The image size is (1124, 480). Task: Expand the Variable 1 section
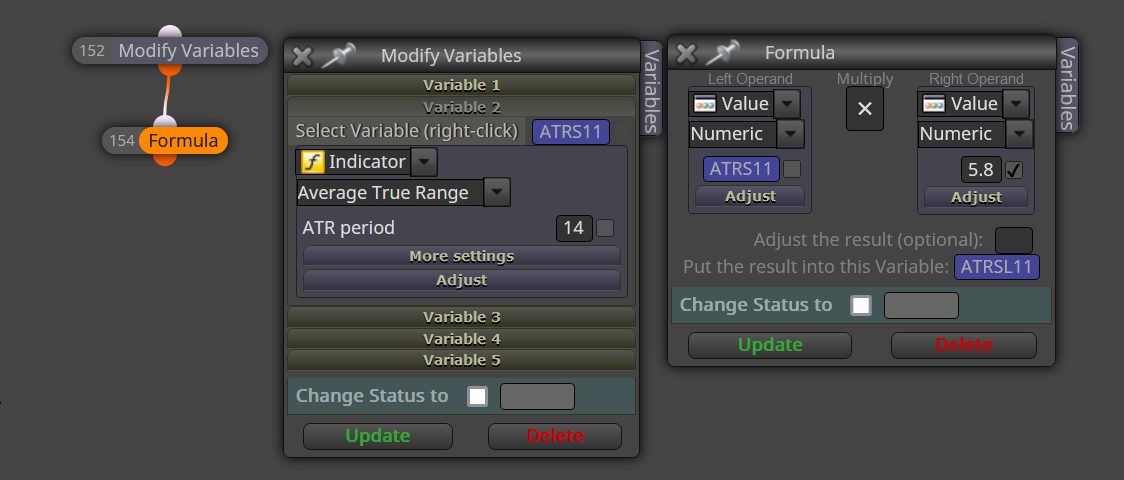click(x=462, y=85)
